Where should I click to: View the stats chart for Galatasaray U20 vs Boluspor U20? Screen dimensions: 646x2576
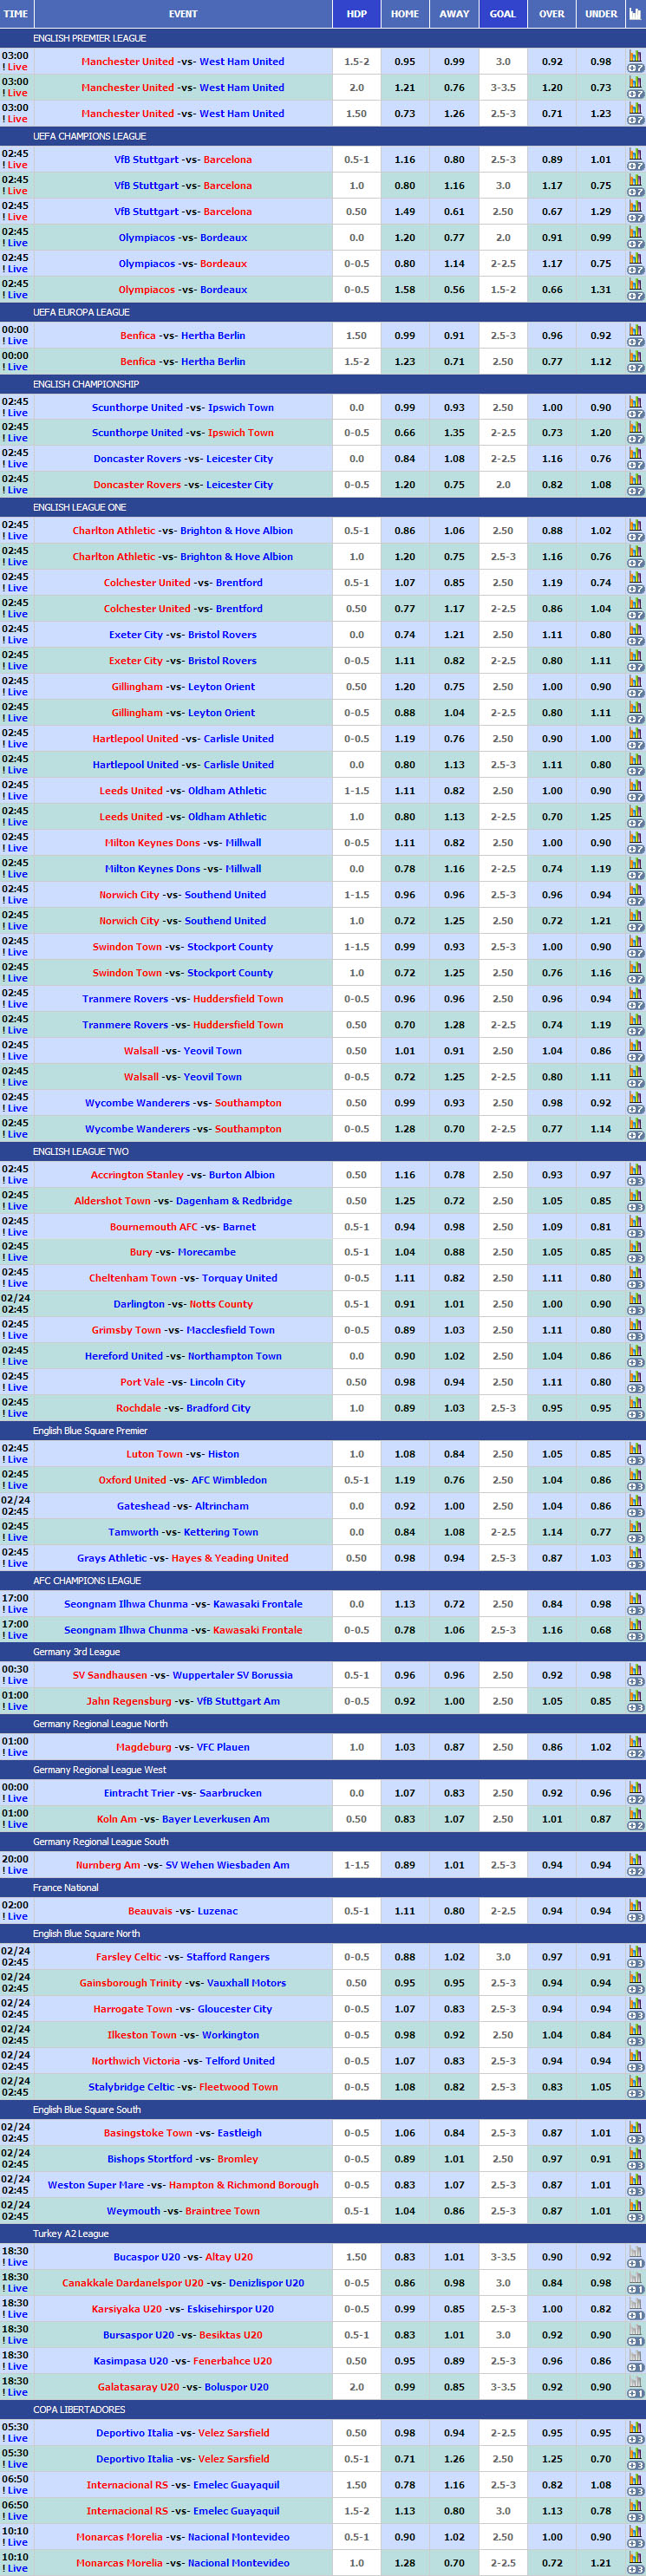tap(635, 2382)
